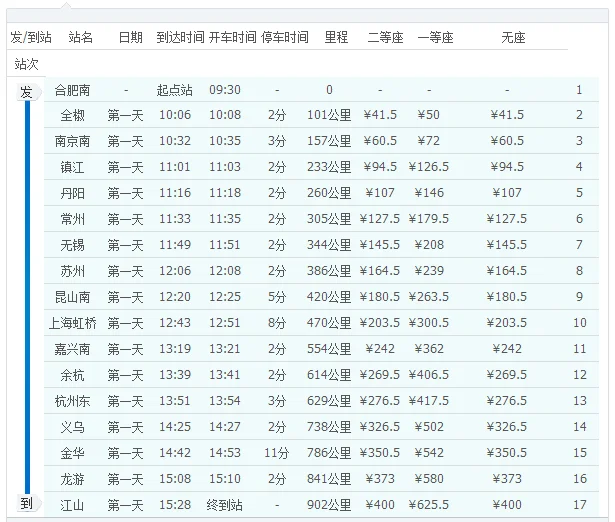Click the 15:28 arrival time

pyautogui.click(x=175, y=505)
